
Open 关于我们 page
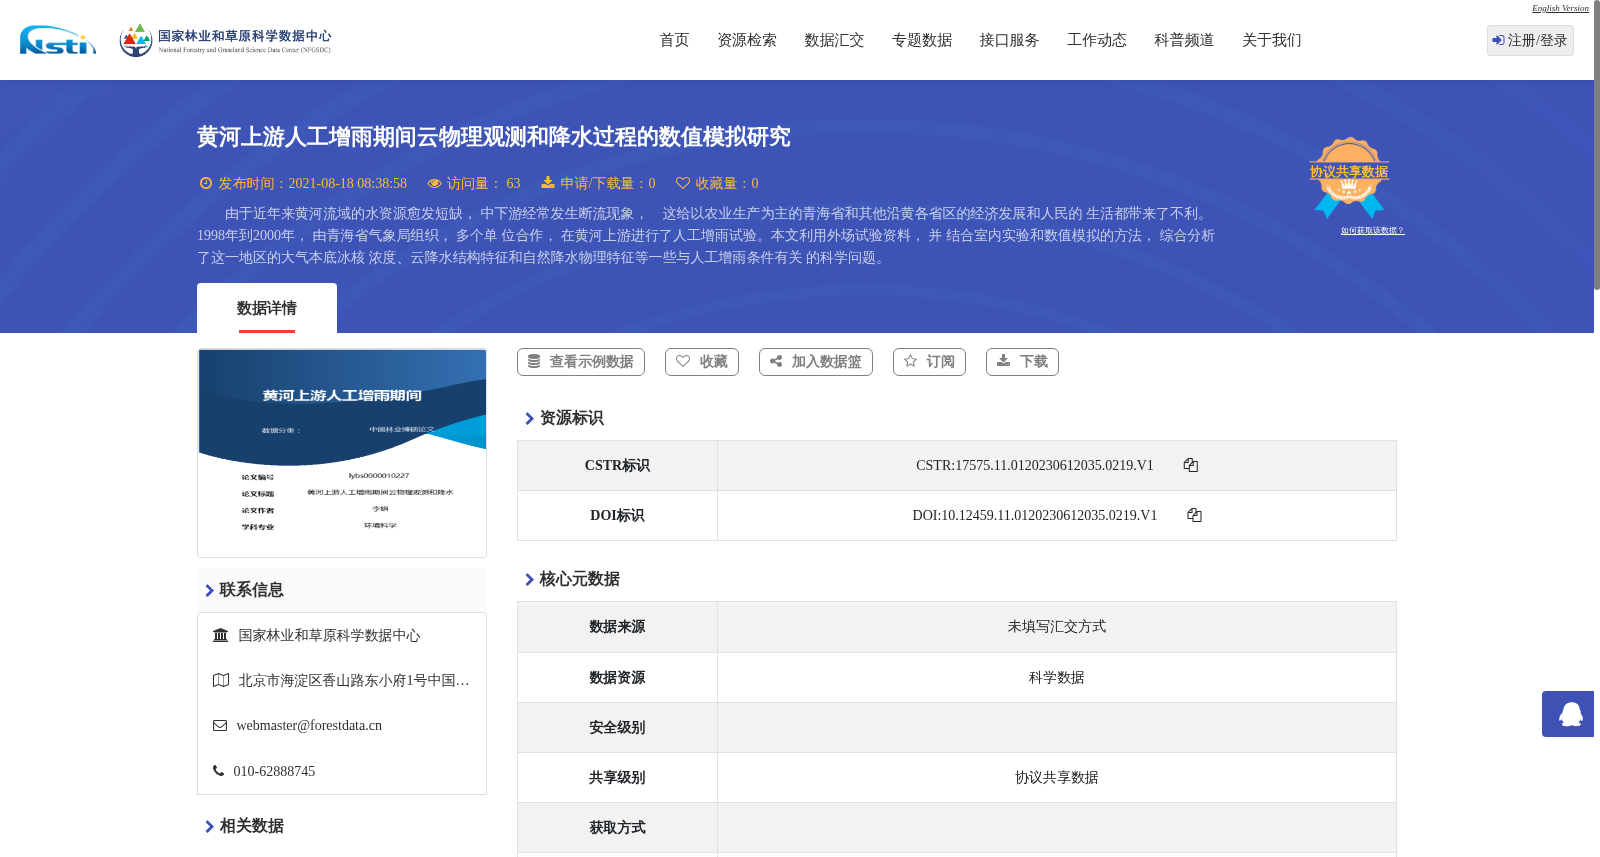tap(1272, 40)
